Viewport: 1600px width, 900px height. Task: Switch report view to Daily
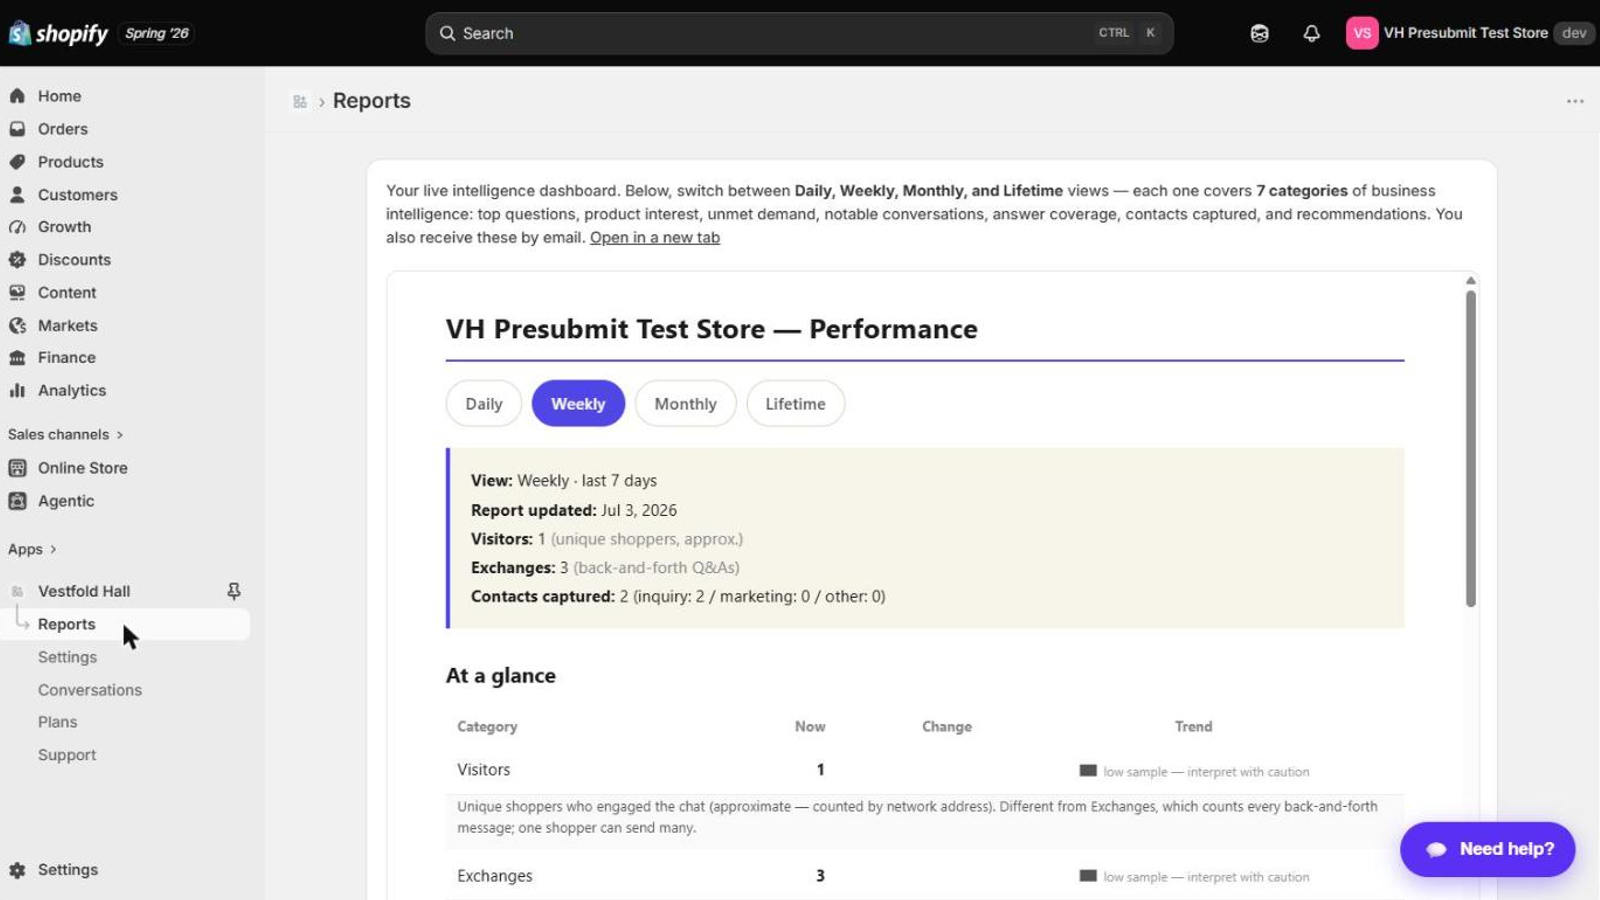483,404
